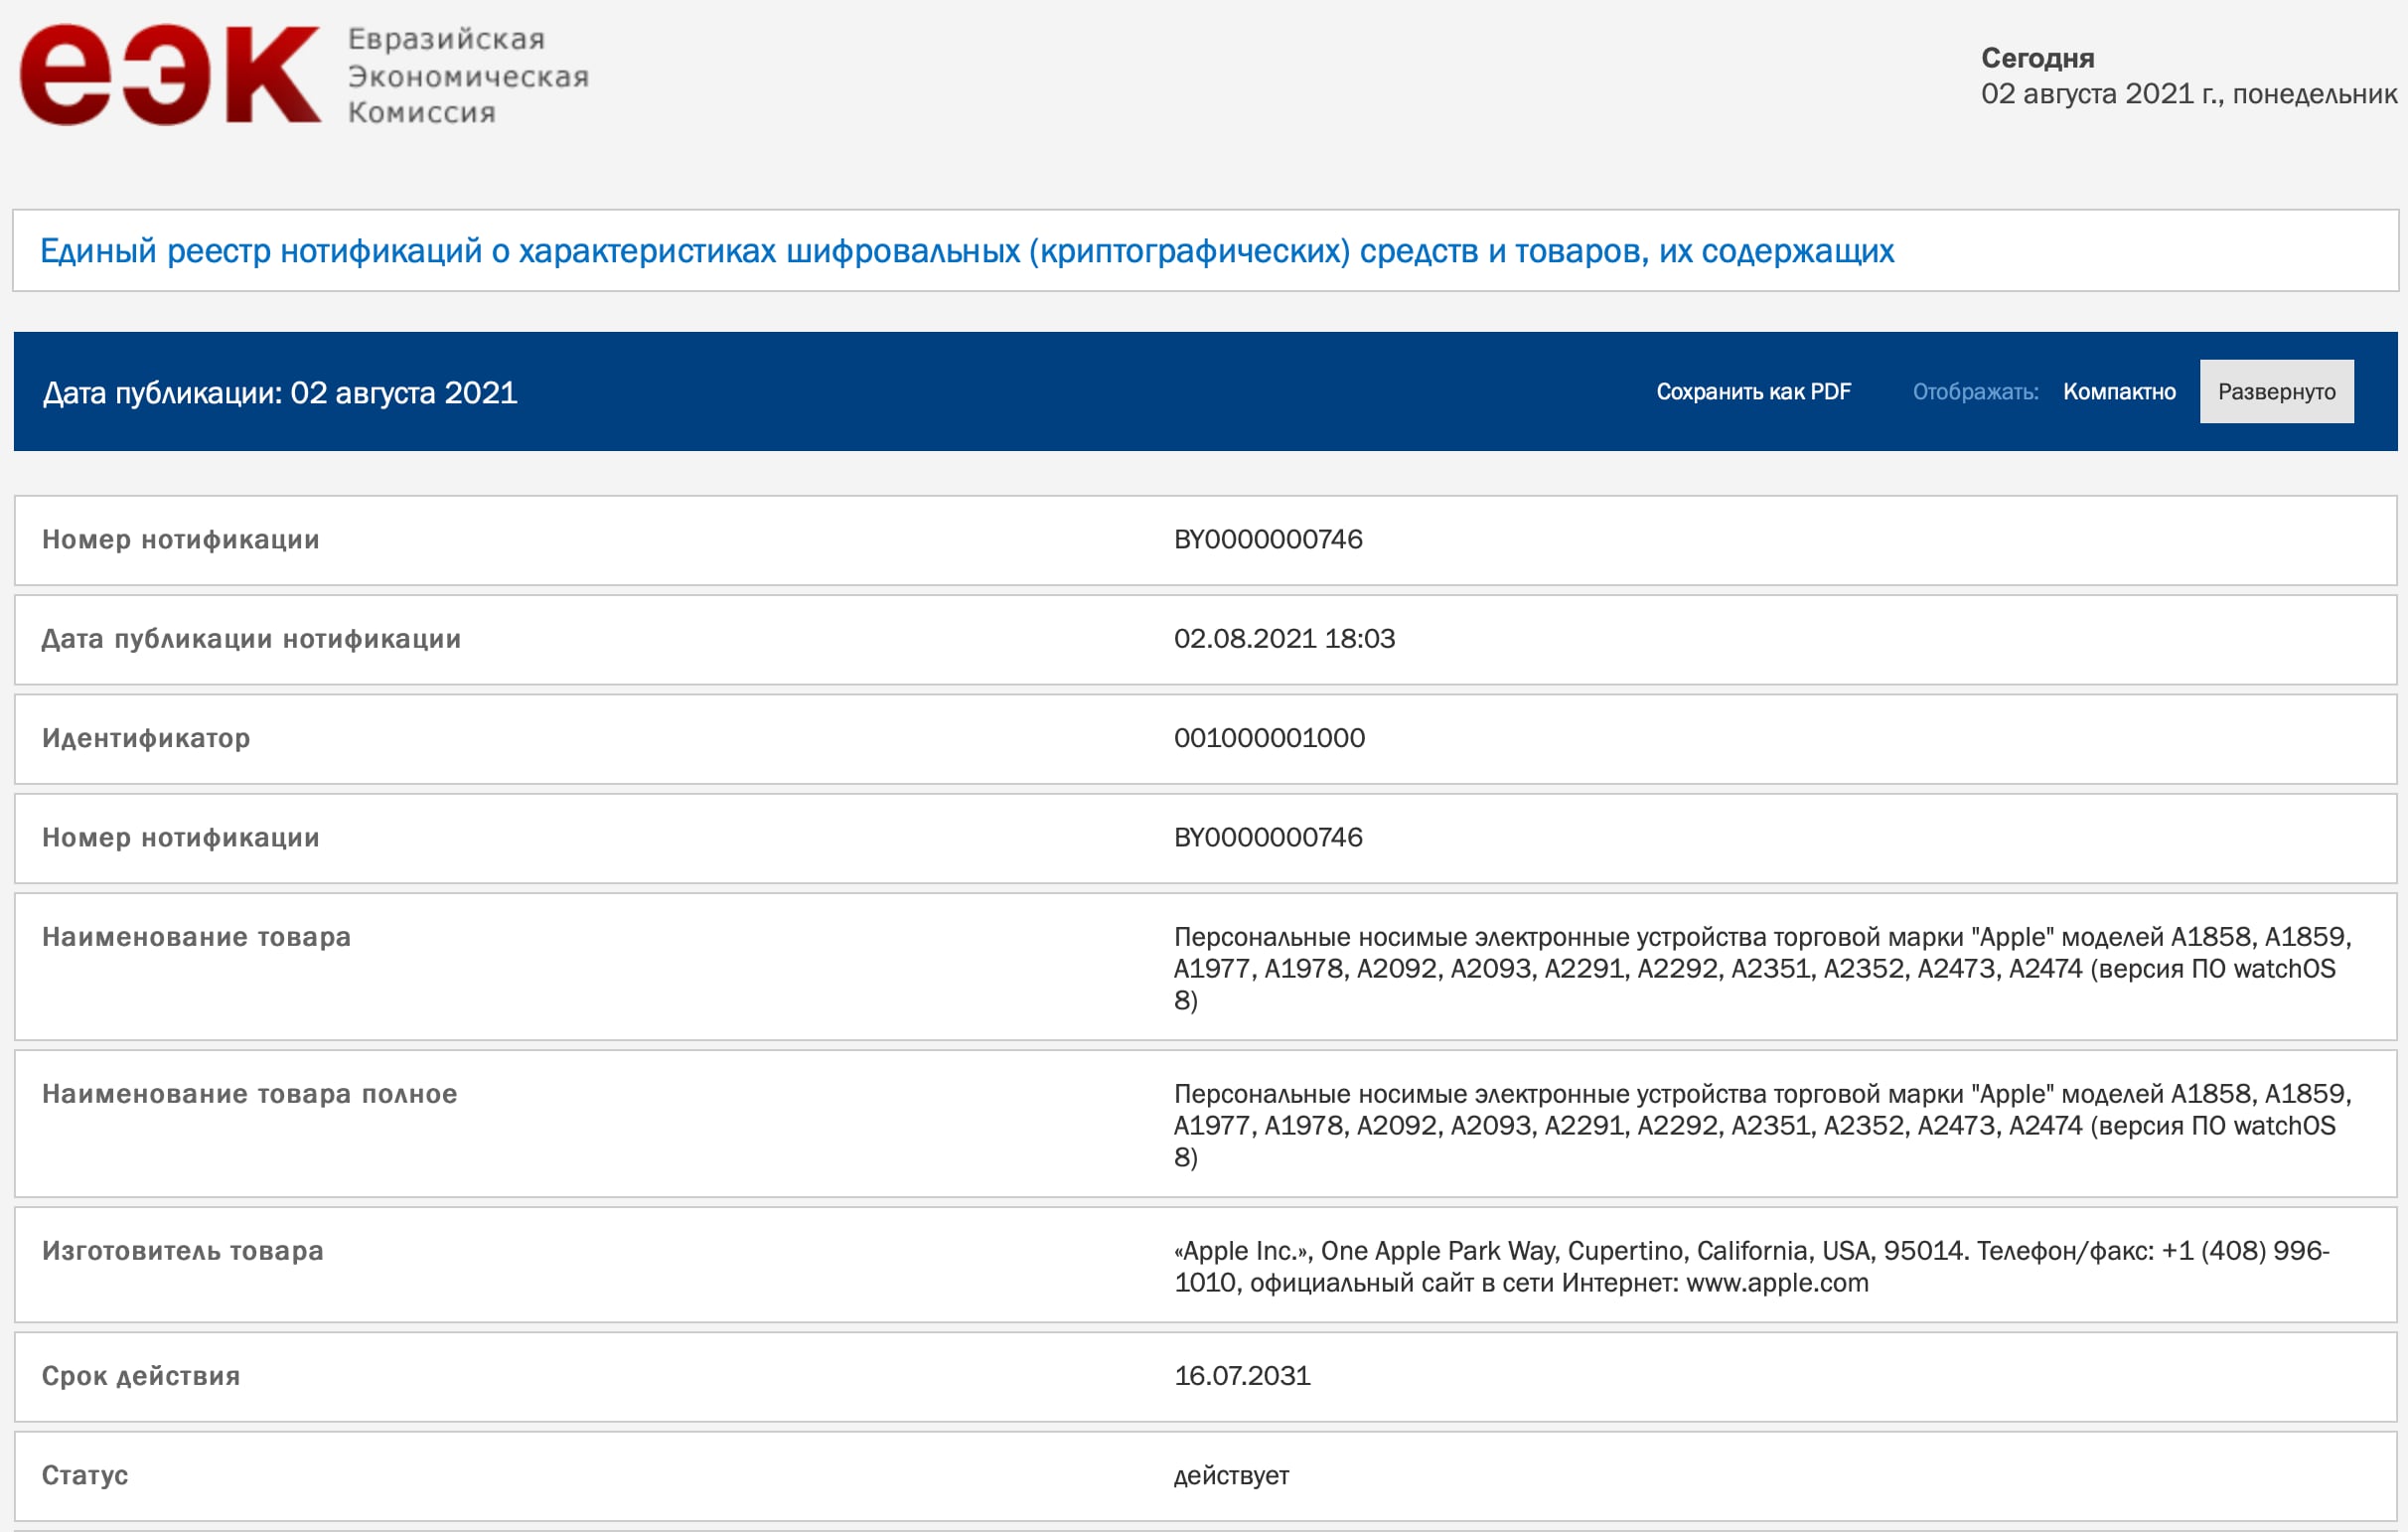Click the Наименование товара полное label

(x=249, y=1094)
